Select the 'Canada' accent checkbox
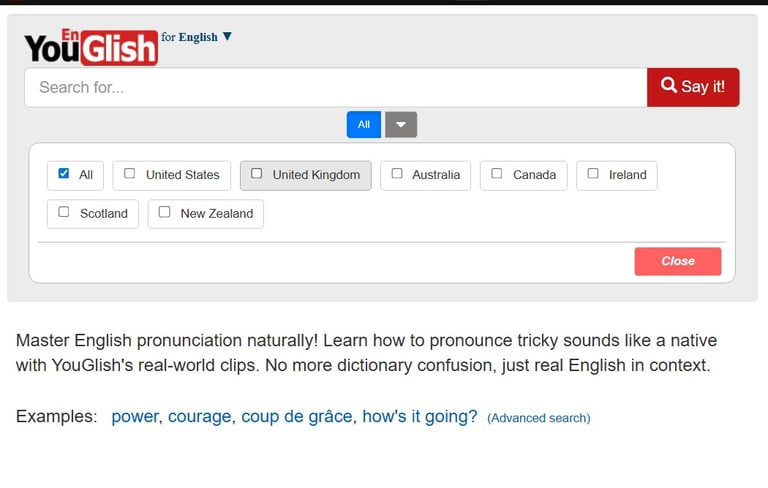 tap(497, 173)
